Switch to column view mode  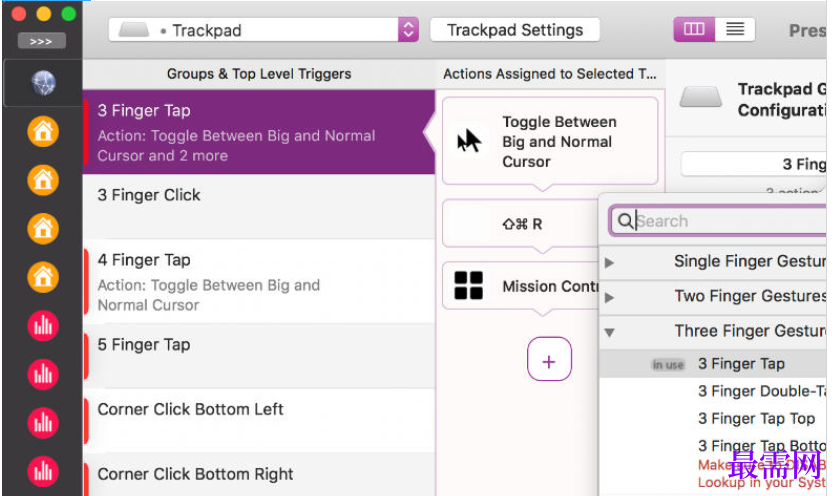(694, 29)
